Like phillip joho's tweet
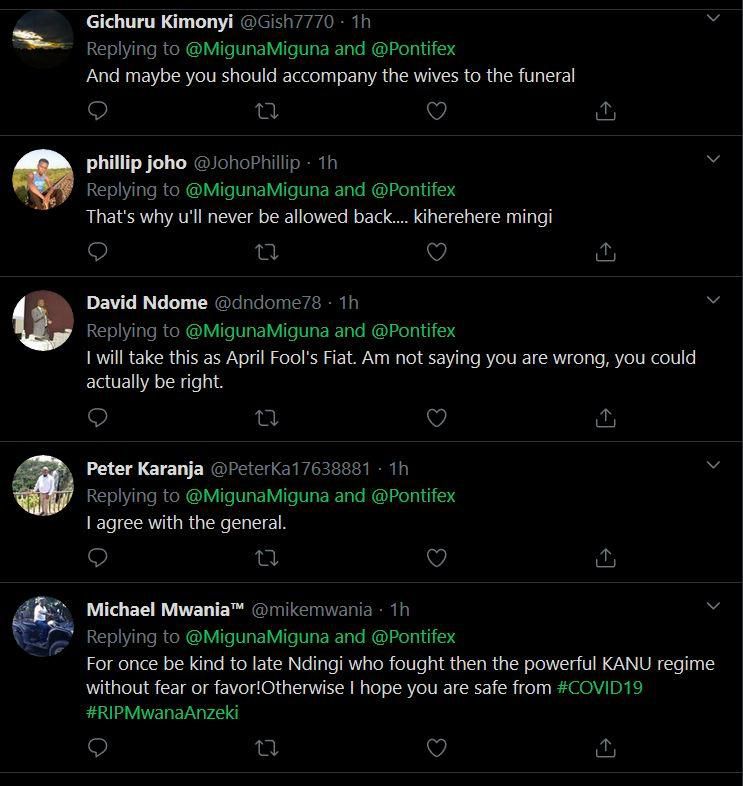This screenshot has width=743, height=786. (436, 252)
